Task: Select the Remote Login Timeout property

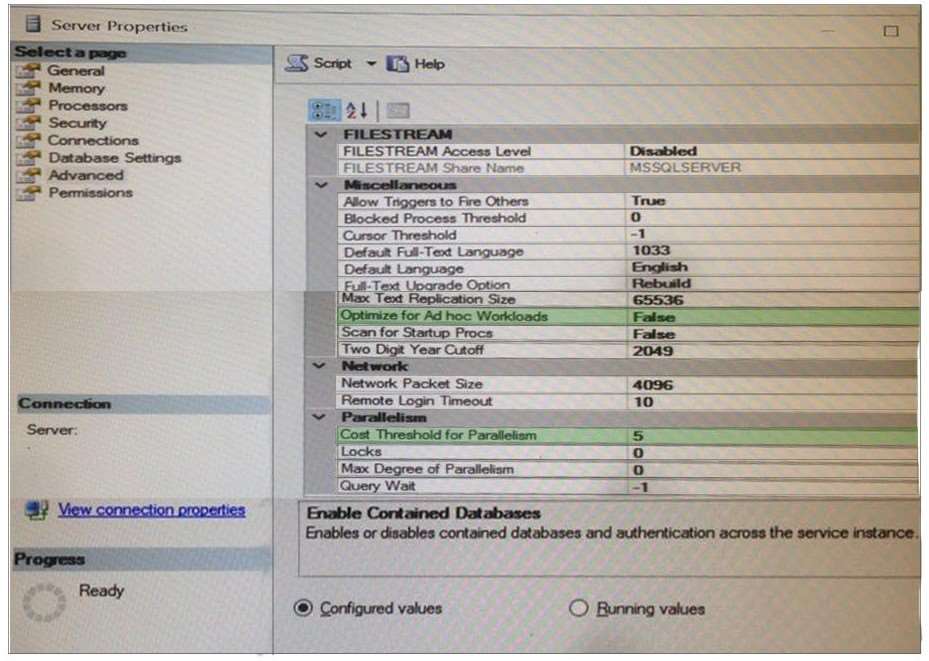Action: click(627, 402)
